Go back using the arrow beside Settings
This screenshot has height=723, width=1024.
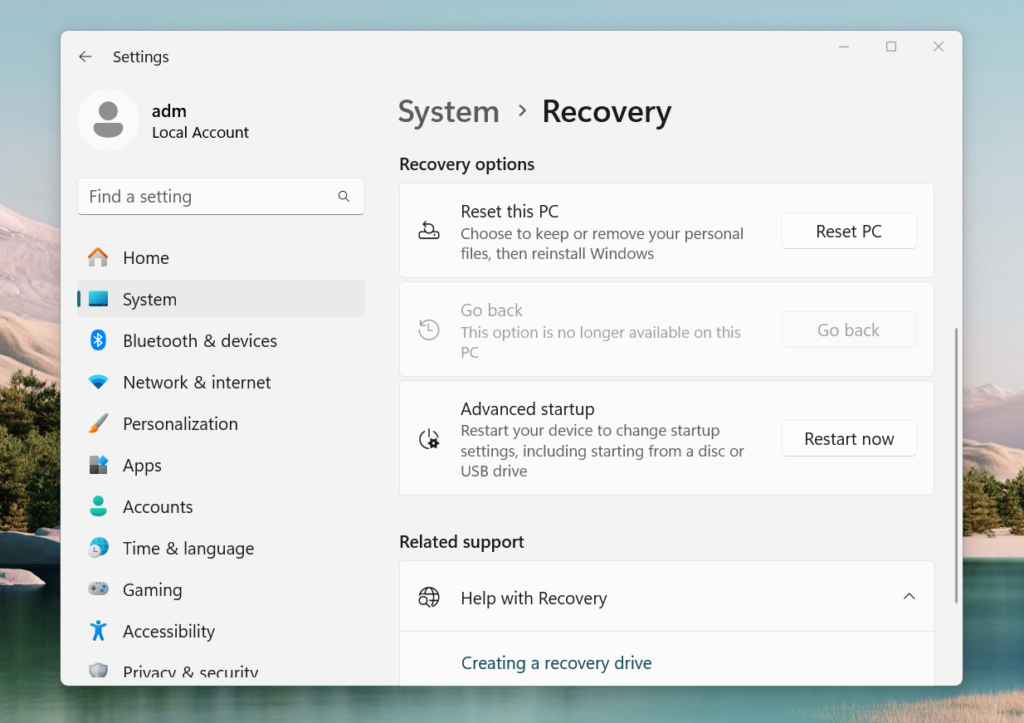point(85,57)
